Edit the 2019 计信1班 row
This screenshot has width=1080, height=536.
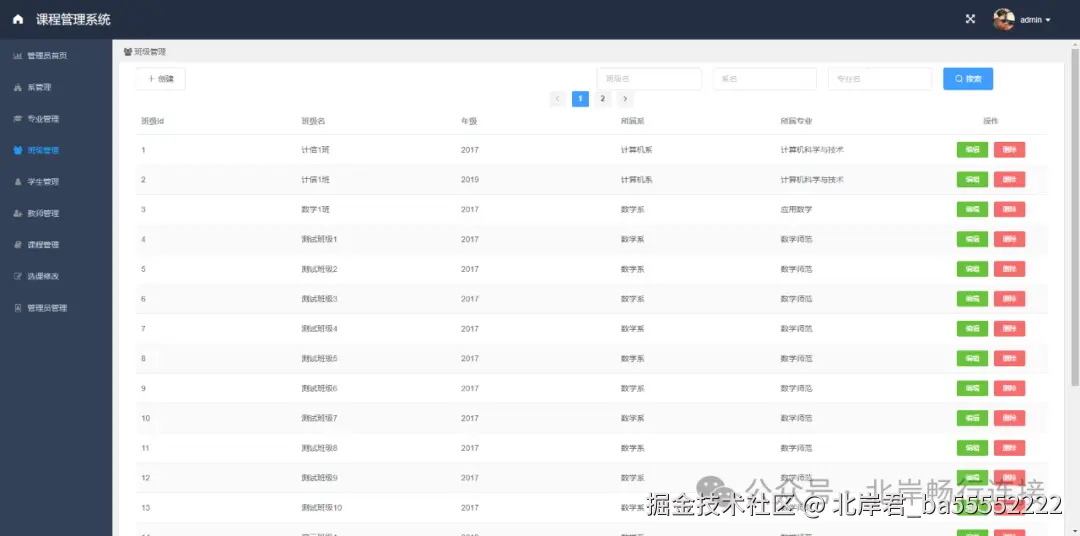tap(972, 179)
